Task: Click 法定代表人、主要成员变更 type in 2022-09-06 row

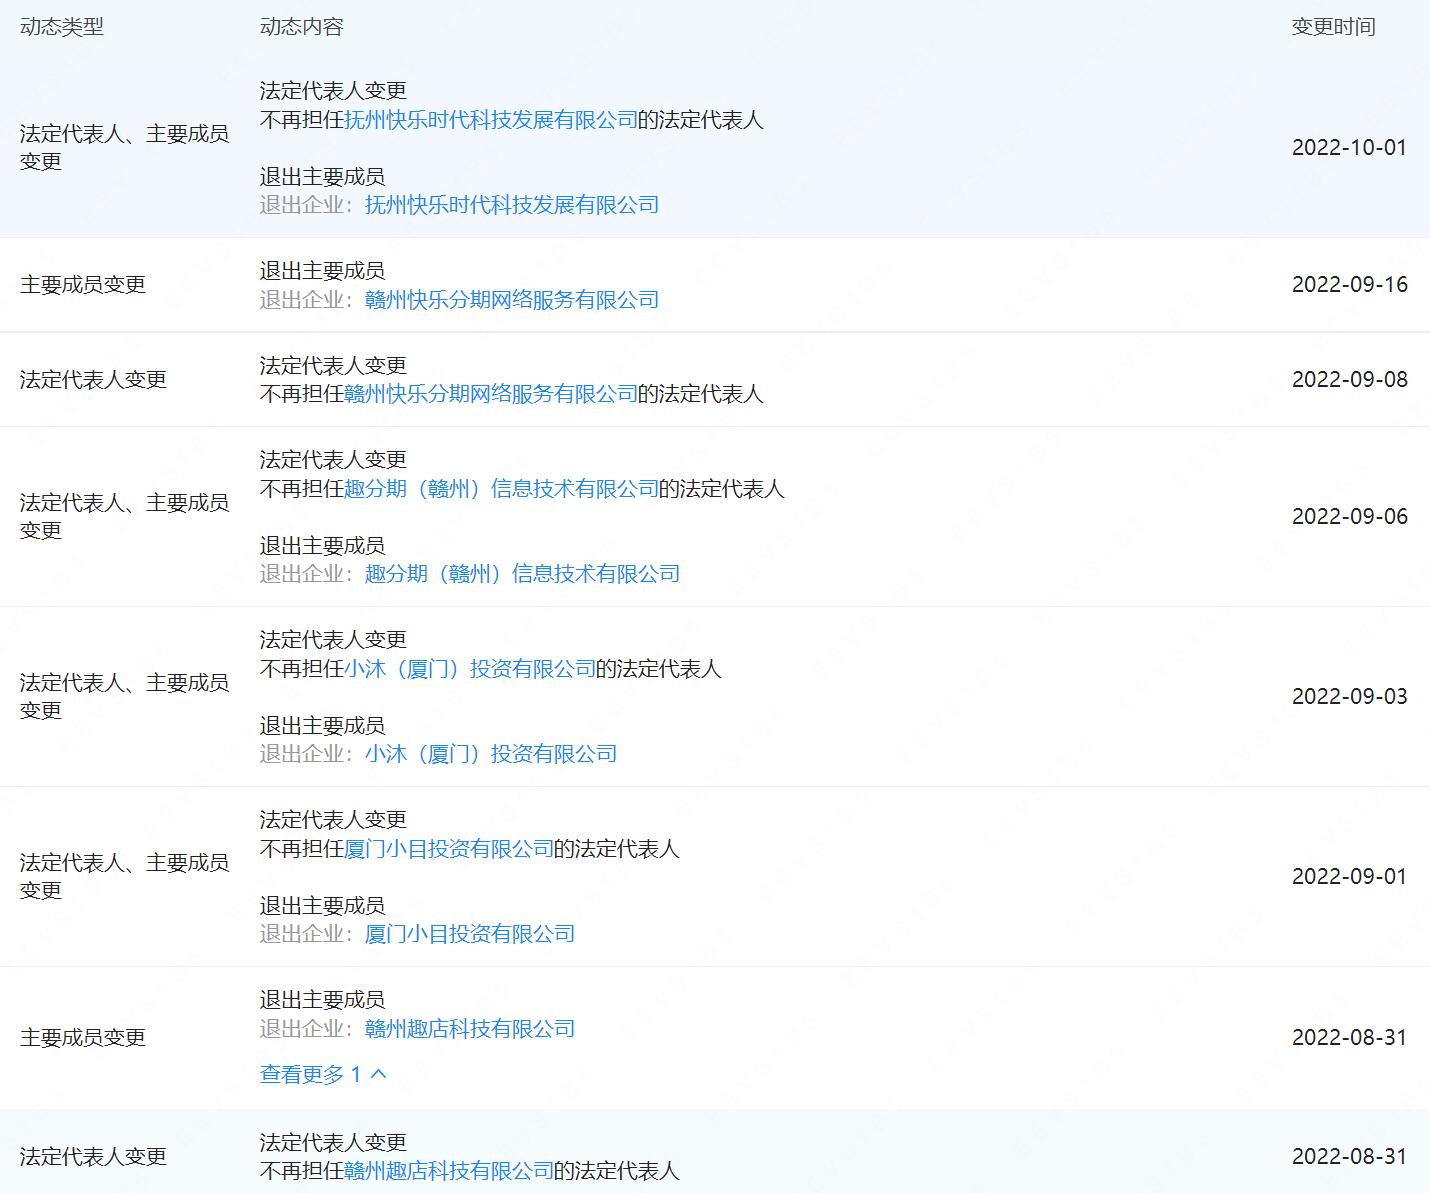Action: click(x=125, y=517)
